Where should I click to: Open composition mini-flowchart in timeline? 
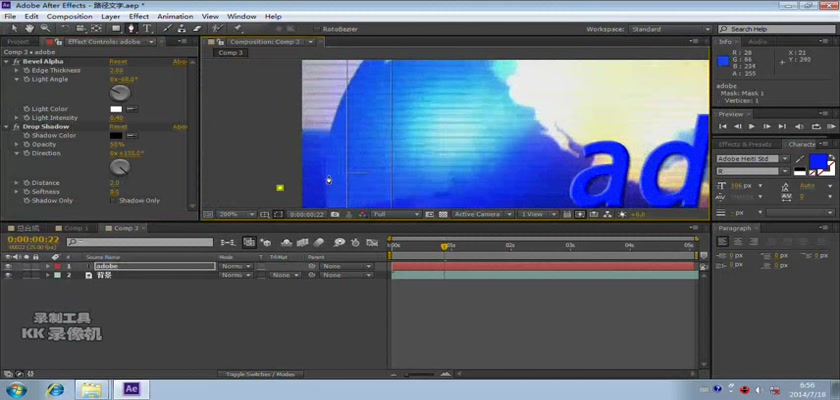pos(228,243)
